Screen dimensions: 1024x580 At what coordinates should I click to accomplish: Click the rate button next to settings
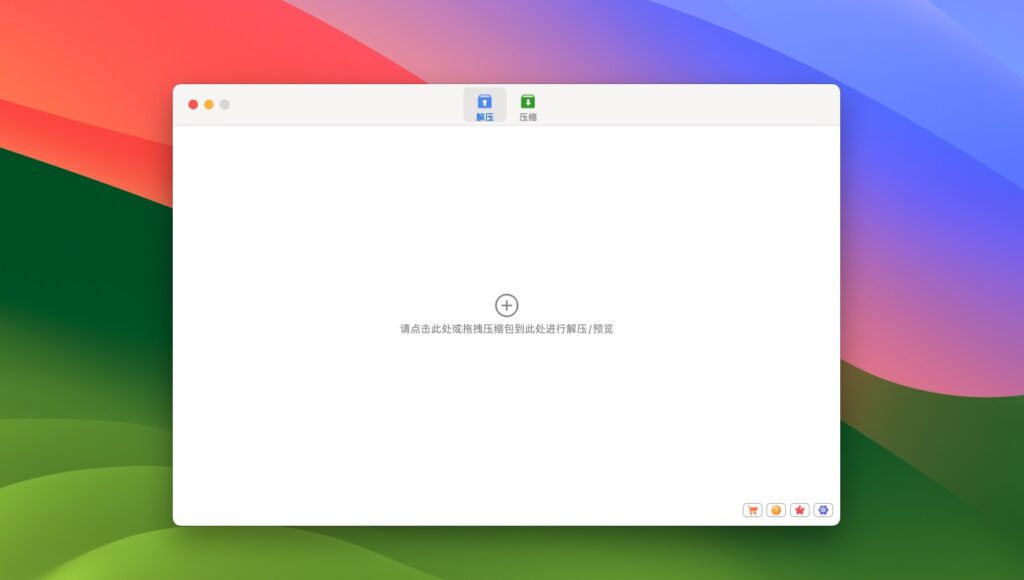pos(799,509)
